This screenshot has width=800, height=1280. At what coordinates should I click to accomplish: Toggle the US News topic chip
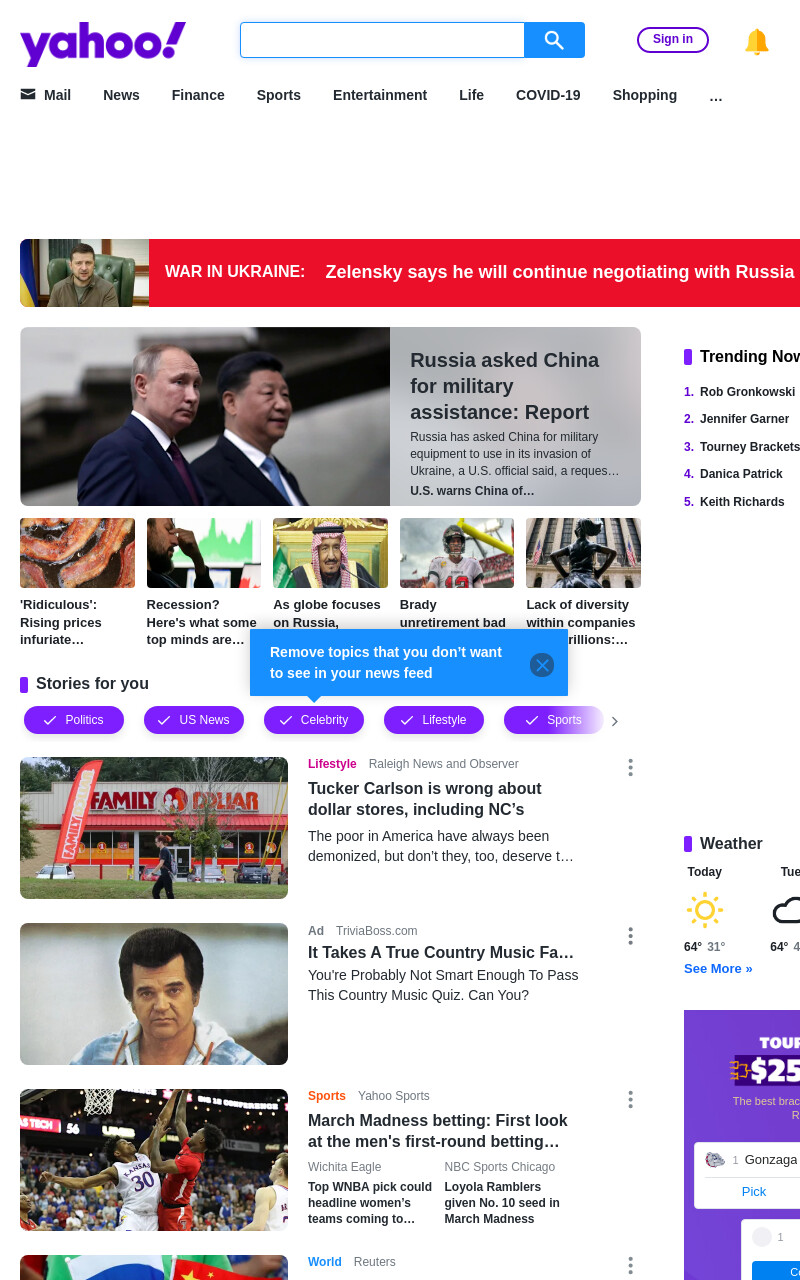click(x=194, y=720)
